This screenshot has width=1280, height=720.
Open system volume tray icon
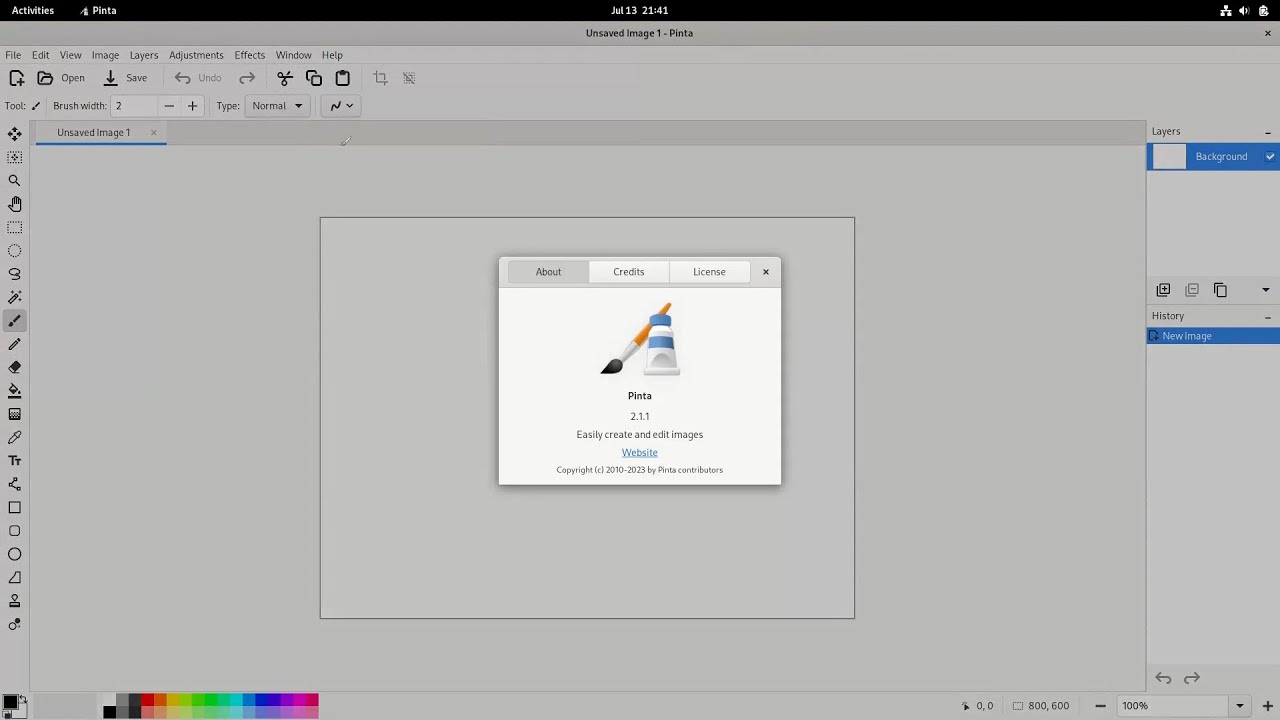[1244, 10]
